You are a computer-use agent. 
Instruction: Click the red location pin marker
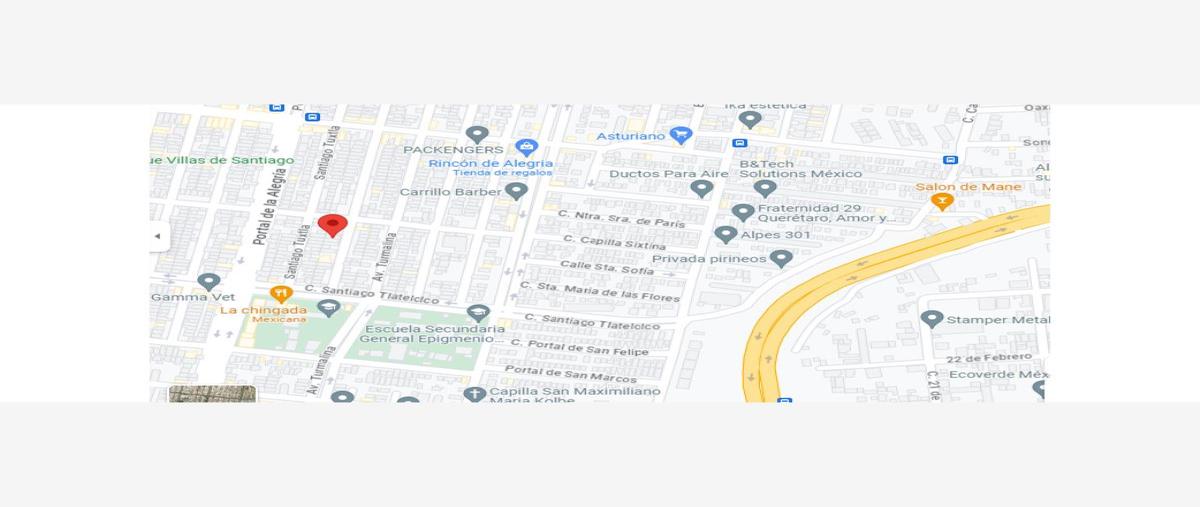point(333,225)
